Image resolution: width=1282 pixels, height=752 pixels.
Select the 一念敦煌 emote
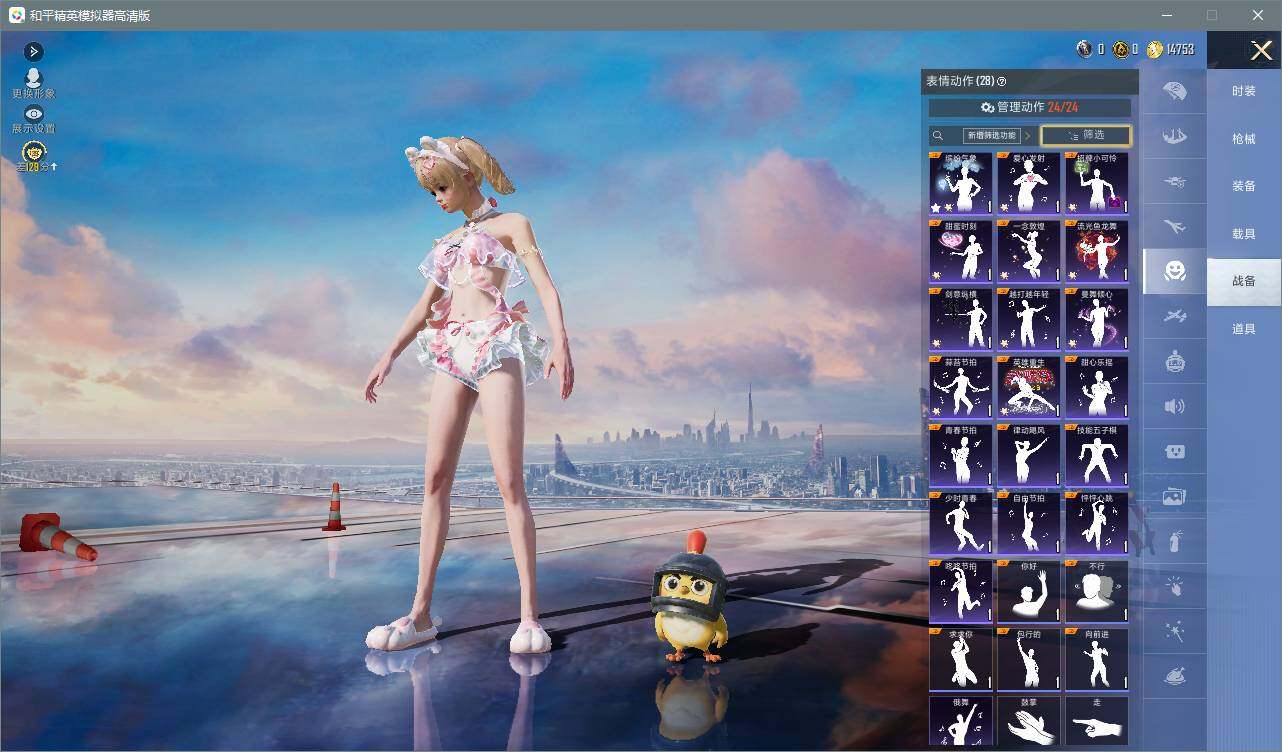(x=1028, y=250)
